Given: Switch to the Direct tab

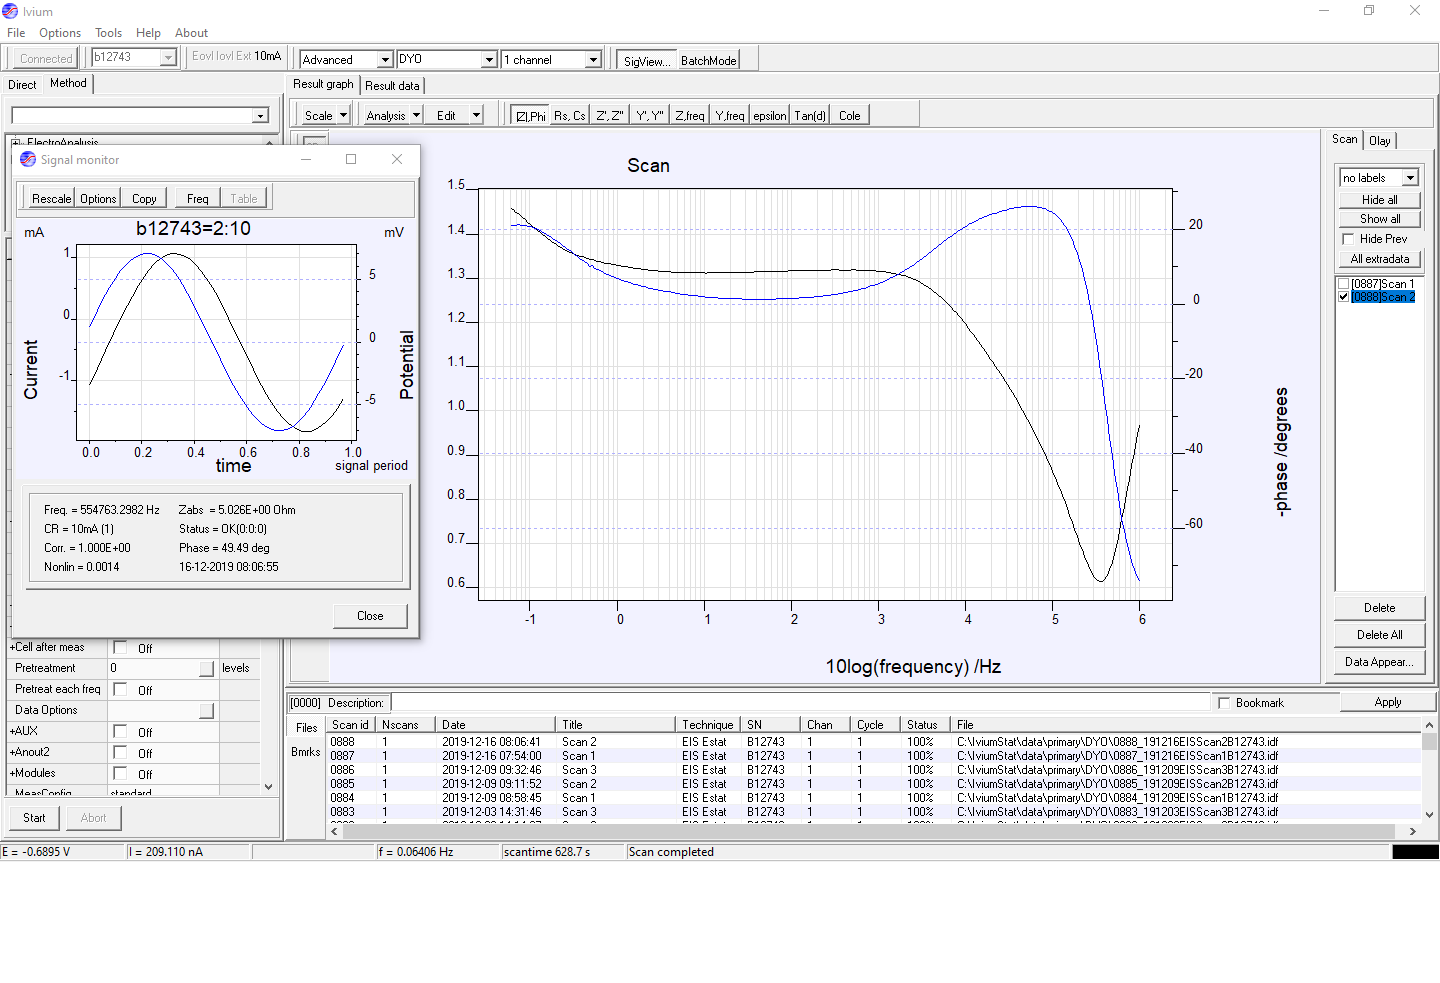Looking at the screenshot, I should [x=22, y=85].
